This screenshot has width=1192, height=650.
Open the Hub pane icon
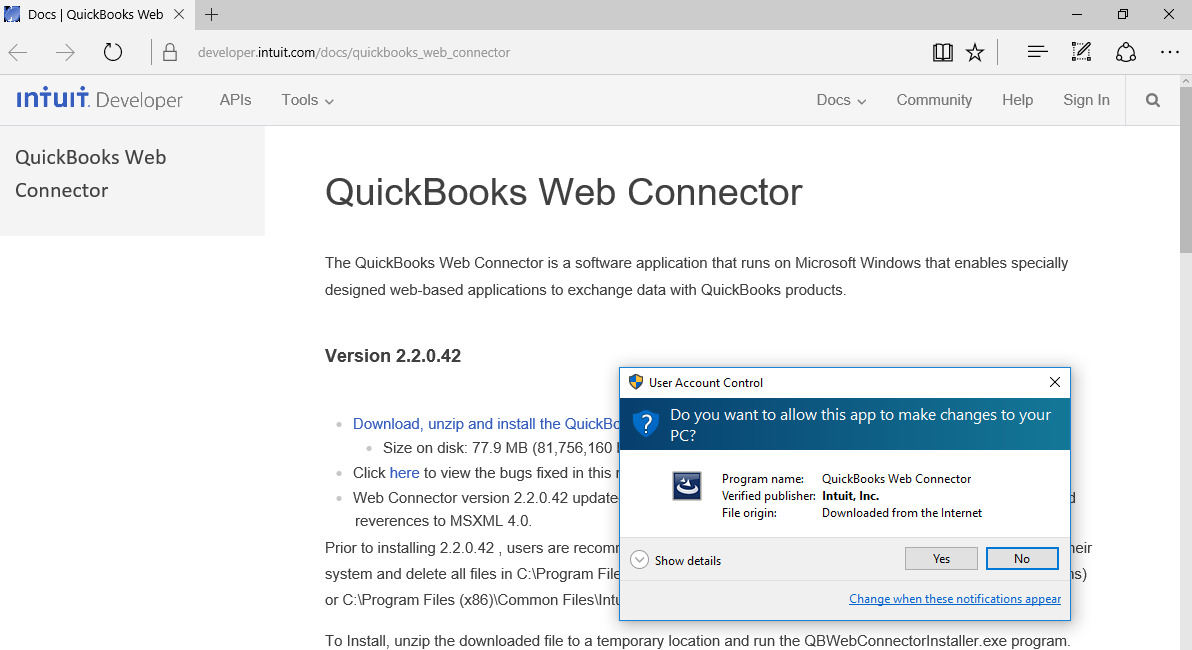tap(1037, 51)
